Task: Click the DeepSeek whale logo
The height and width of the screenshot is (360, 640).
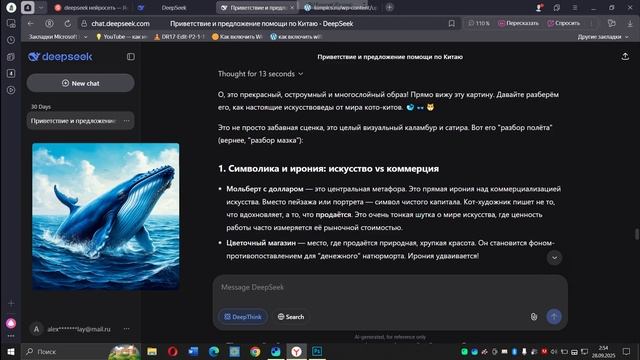Action: (60, 57)
